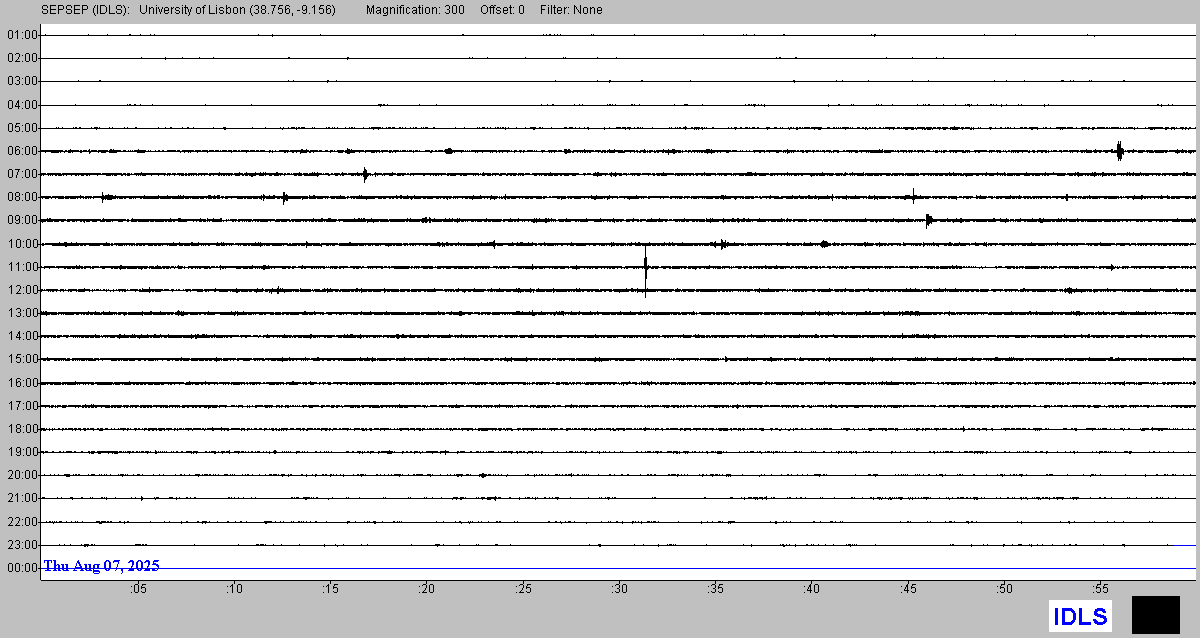Click the :10 minute axis label
This screenshot has height=638, width=1200.
pos(234,590)
